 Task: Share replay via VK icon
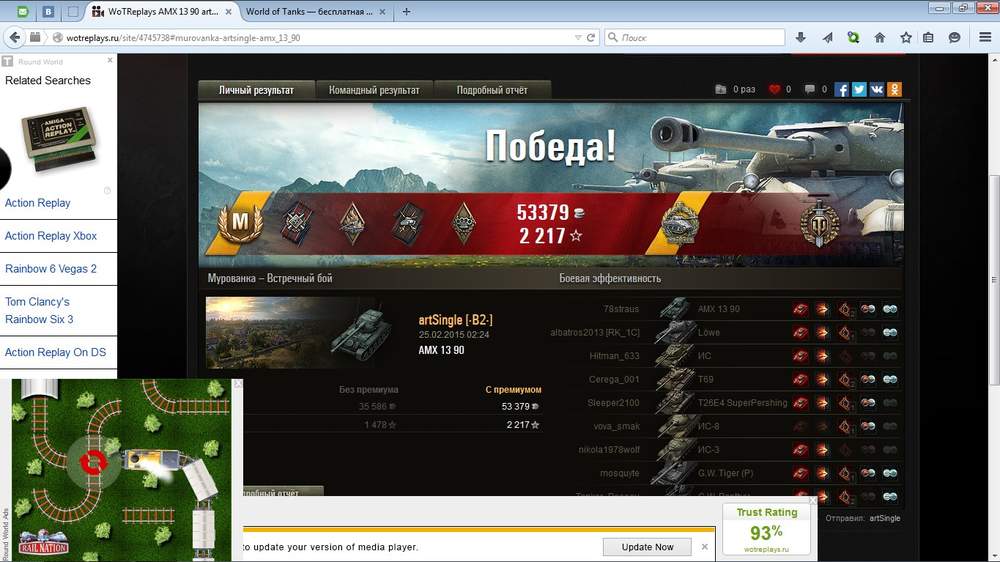tap(877, 90)
